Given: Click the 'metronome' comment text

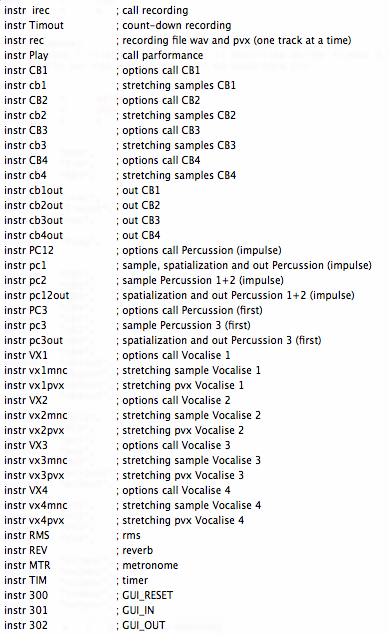Looking at the screenshot, I should pos(150,565).
